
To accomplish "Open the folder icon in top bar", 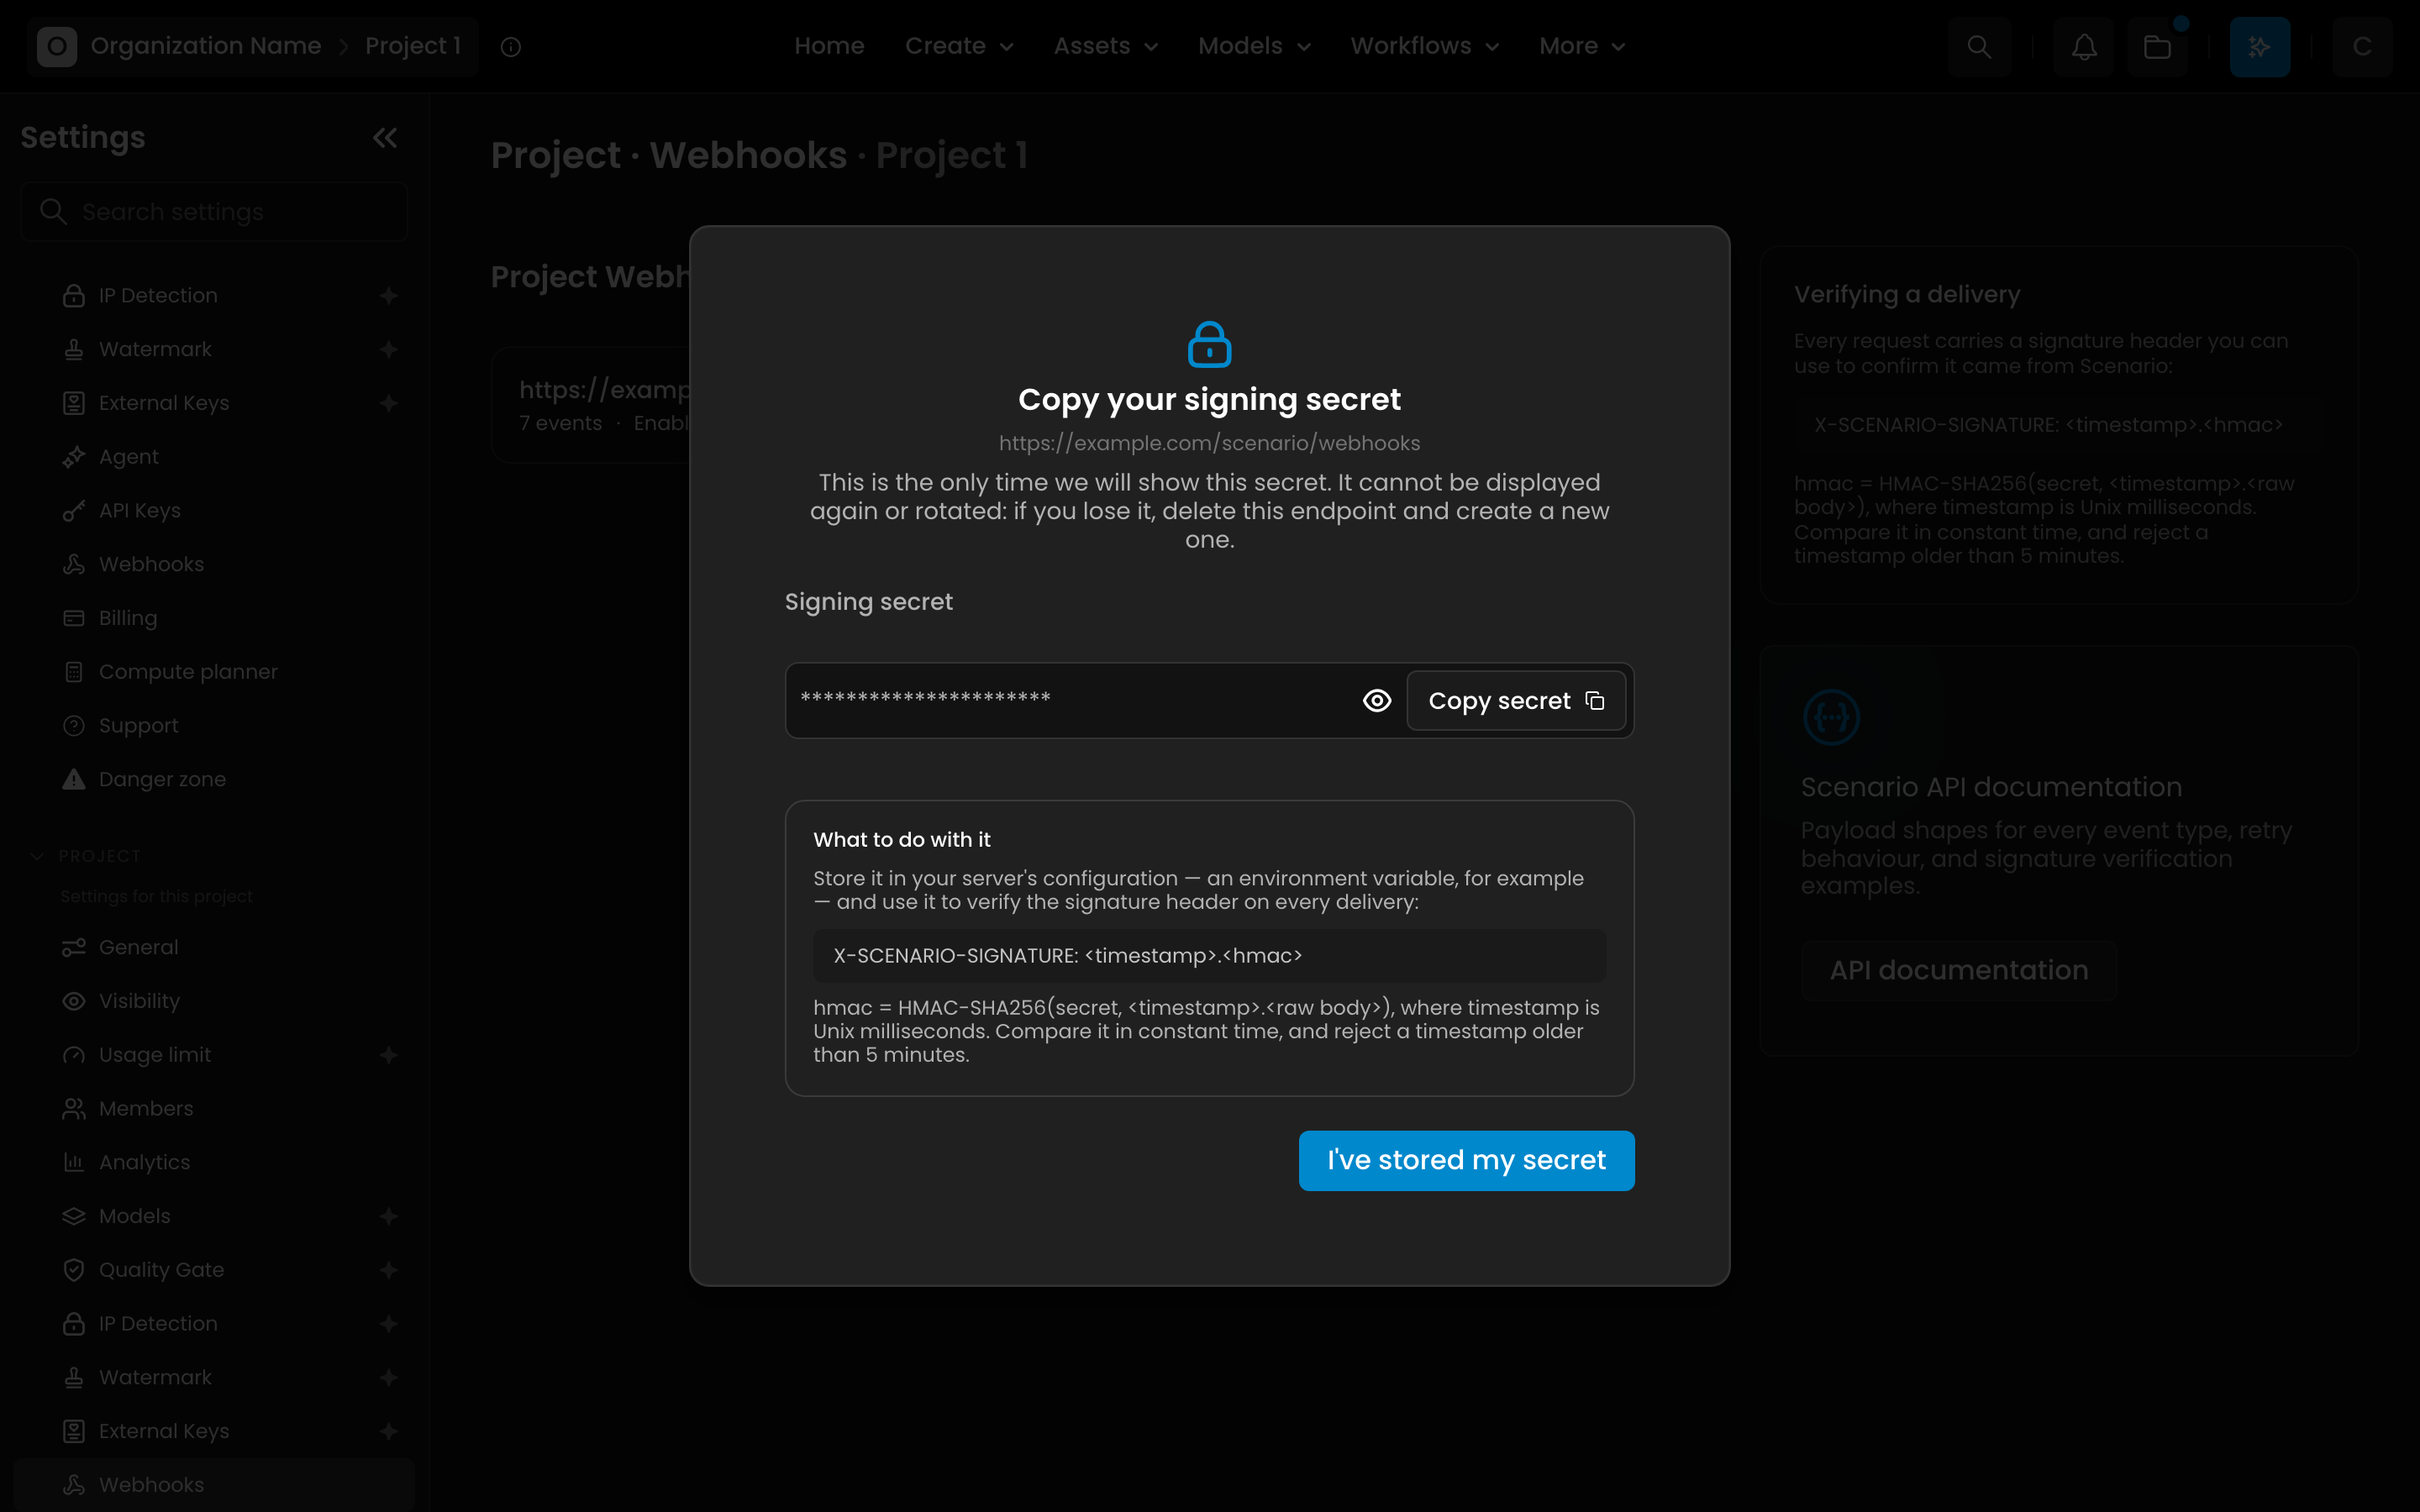I will pyautogui.click(x=2157, y=47).
